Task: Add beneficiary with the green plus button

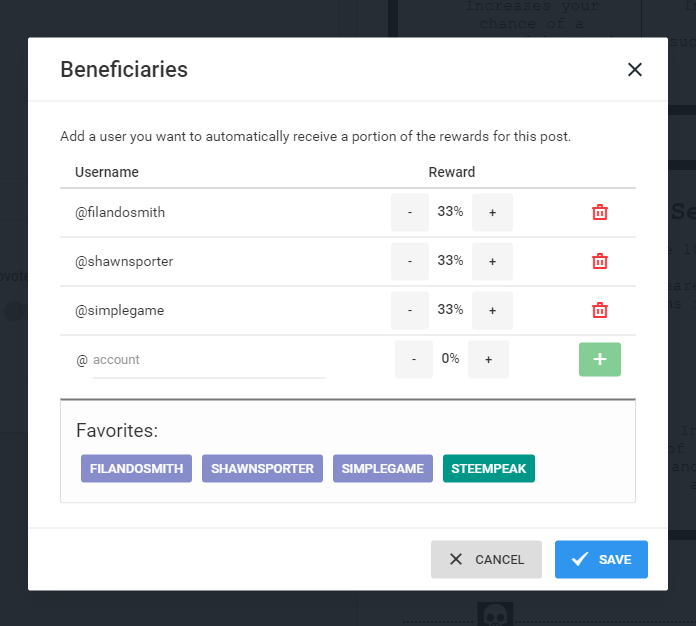Action: (x=600, y=359)
